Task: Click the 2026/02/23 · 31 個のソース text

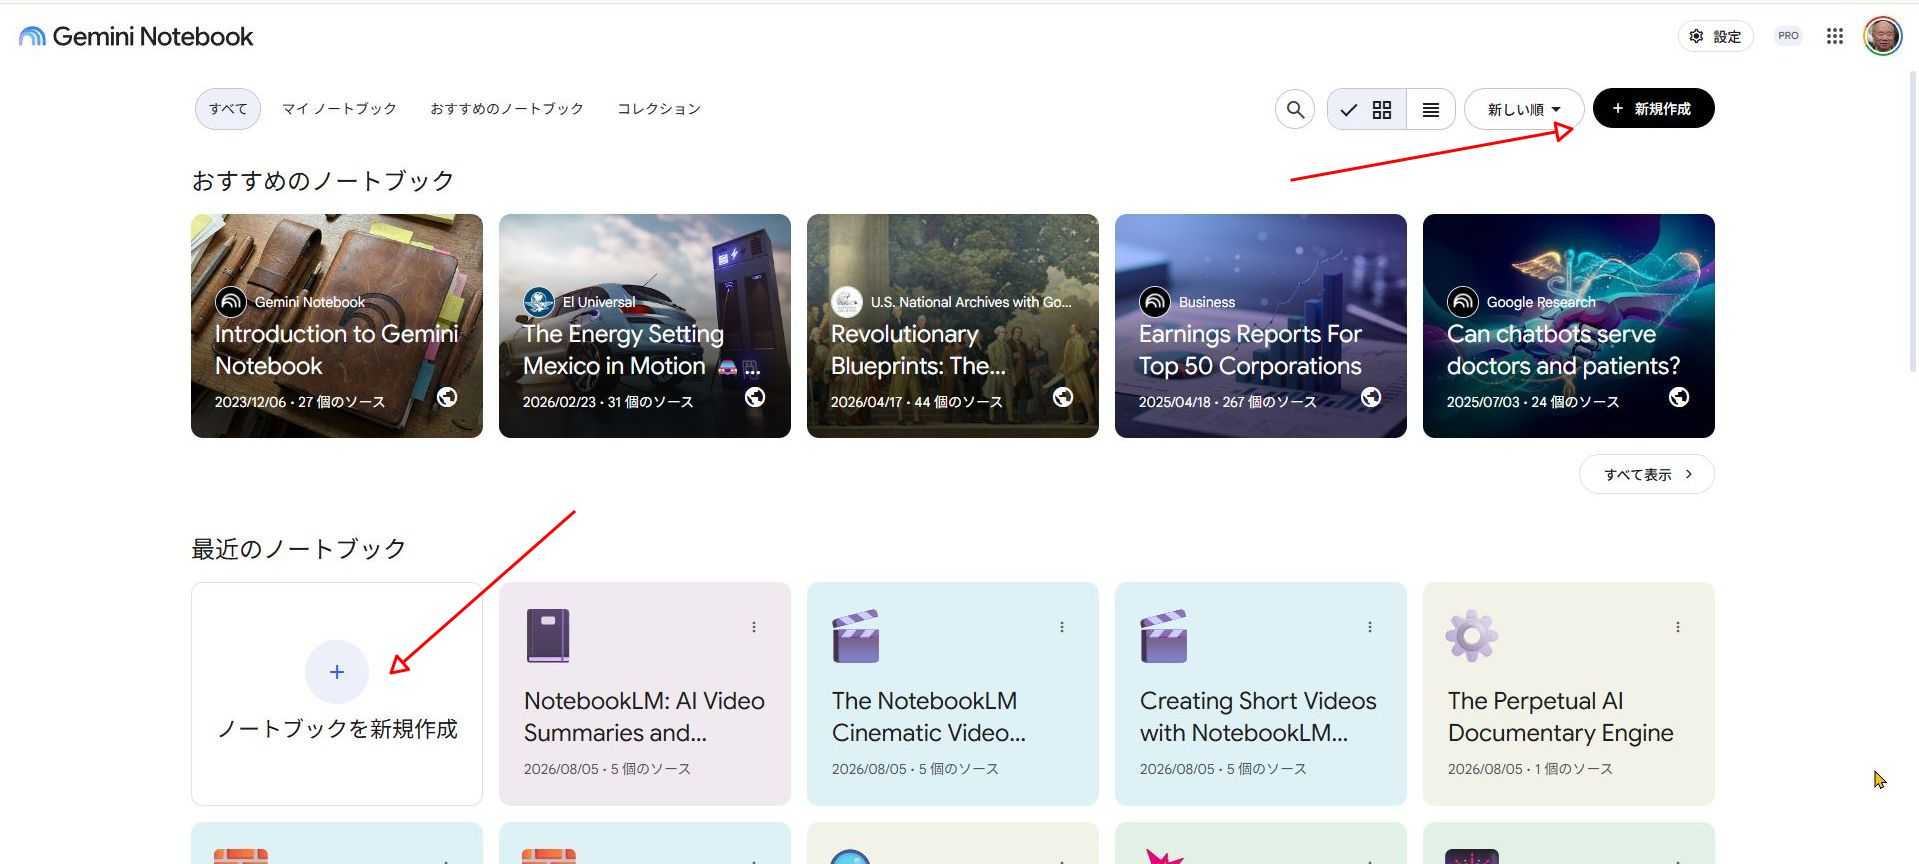Action: 608,402
